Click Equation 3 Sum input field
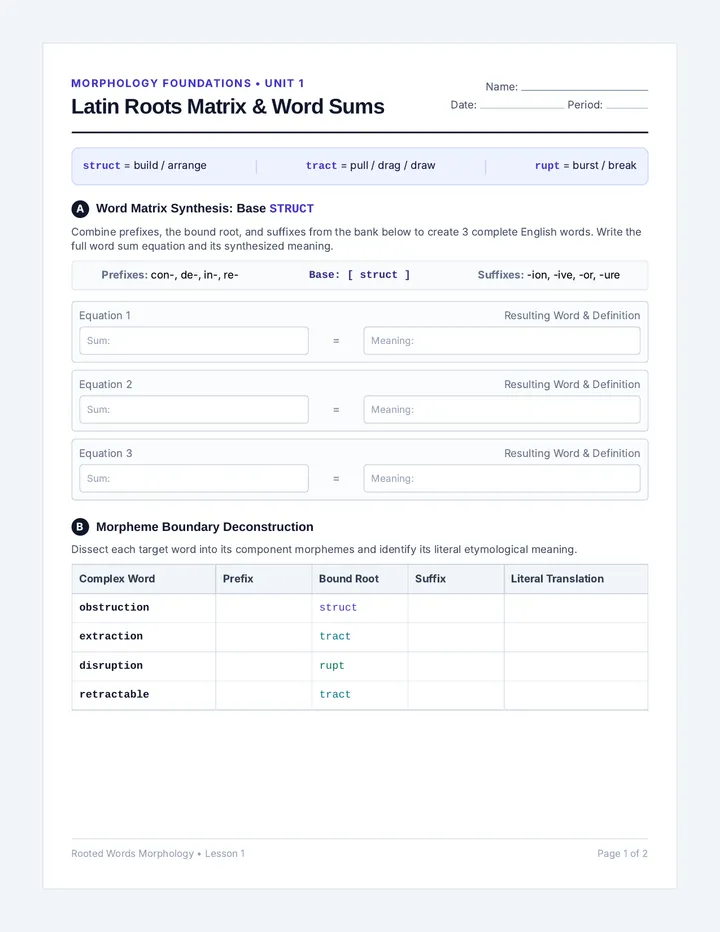 pos(194,478)
